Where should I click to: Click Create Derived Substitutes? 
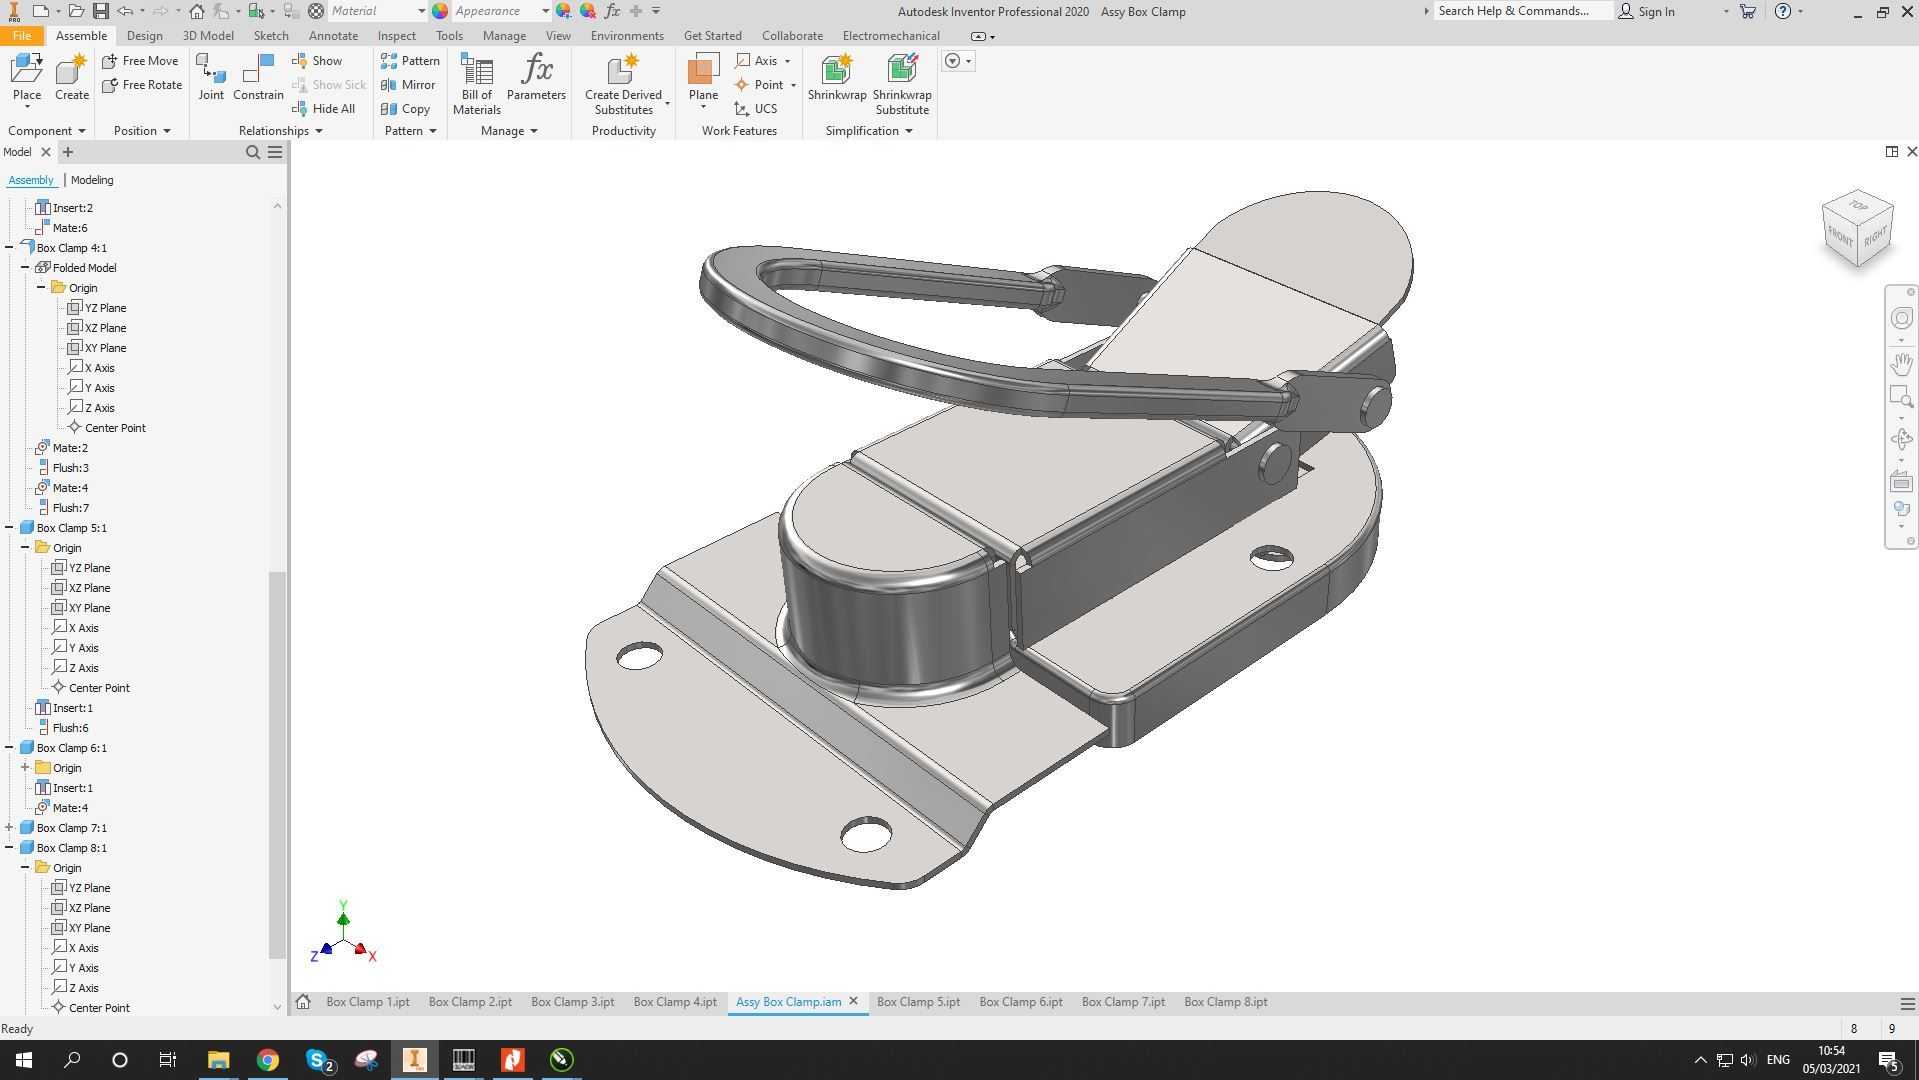[x=624, y=84]
